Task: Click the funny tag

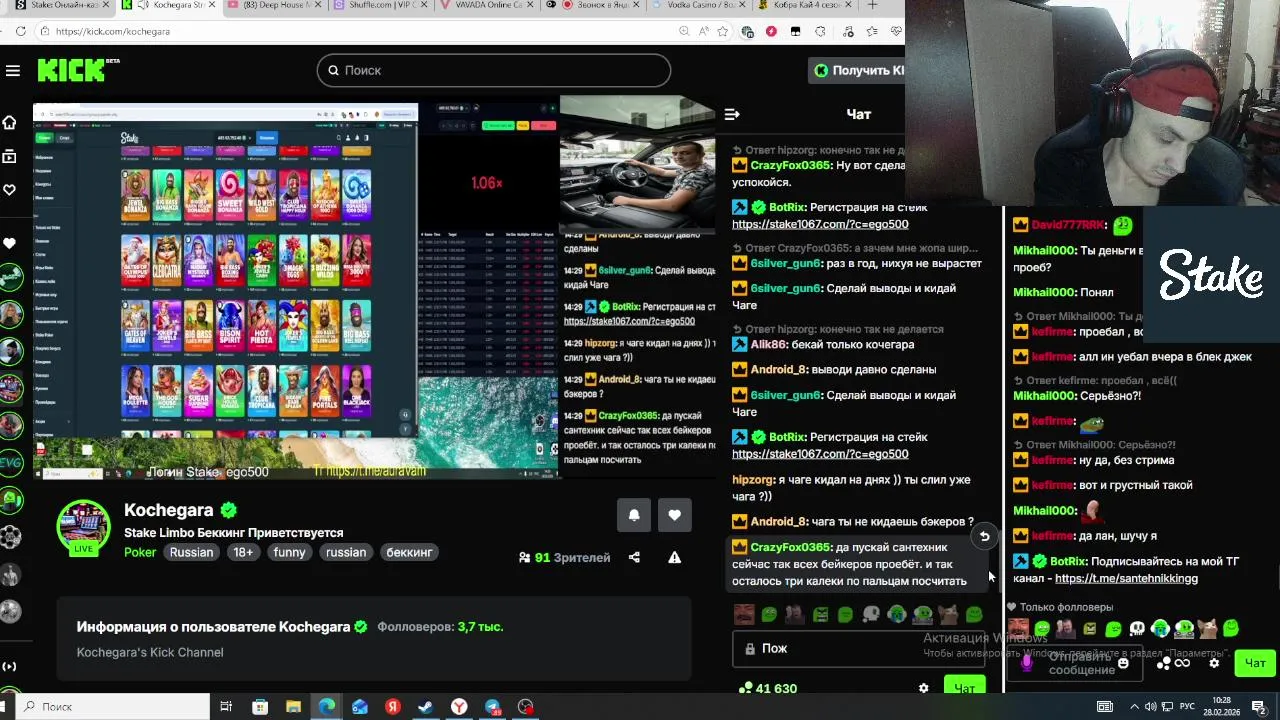Action: 290,552
